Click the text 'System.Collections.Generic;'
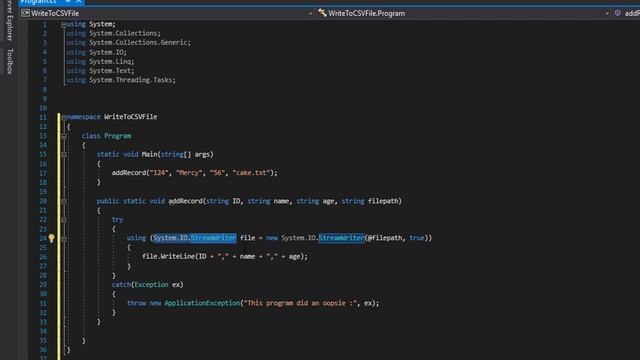The image size is (640, 360). [x=140, y=42]
